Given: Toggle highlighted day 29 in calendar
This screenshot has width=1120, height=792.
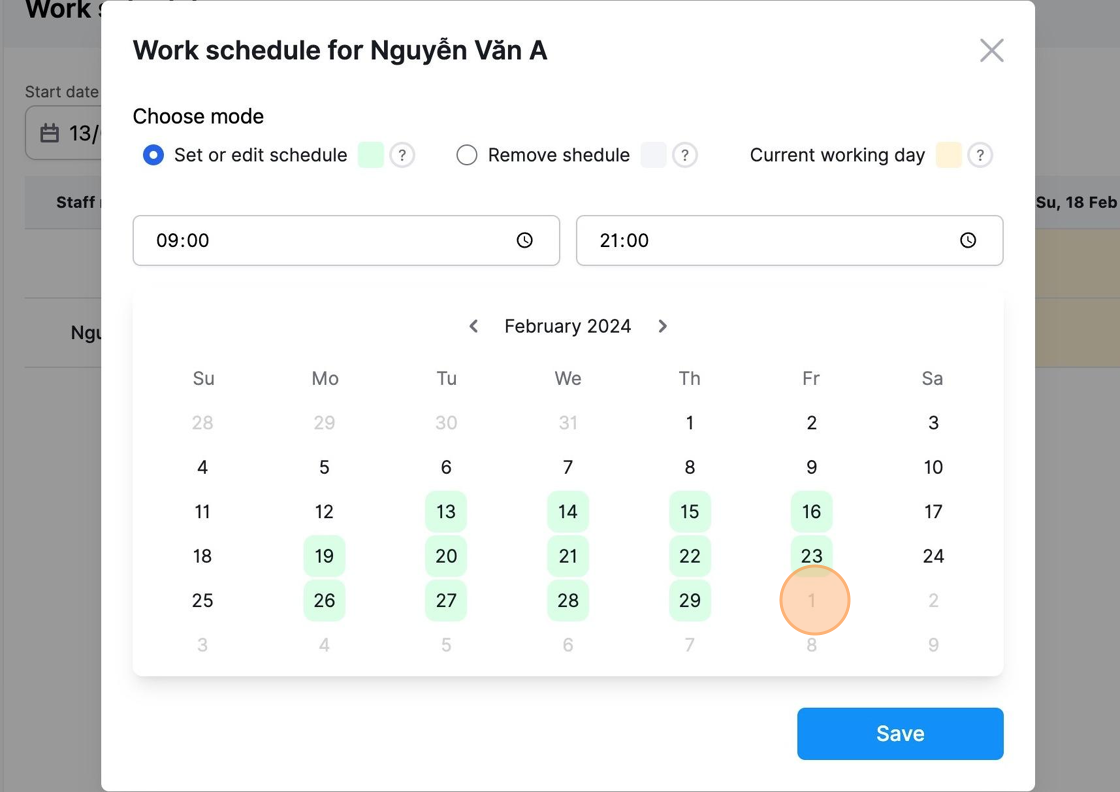Looking at the screenshot, I should click(689, 601).
